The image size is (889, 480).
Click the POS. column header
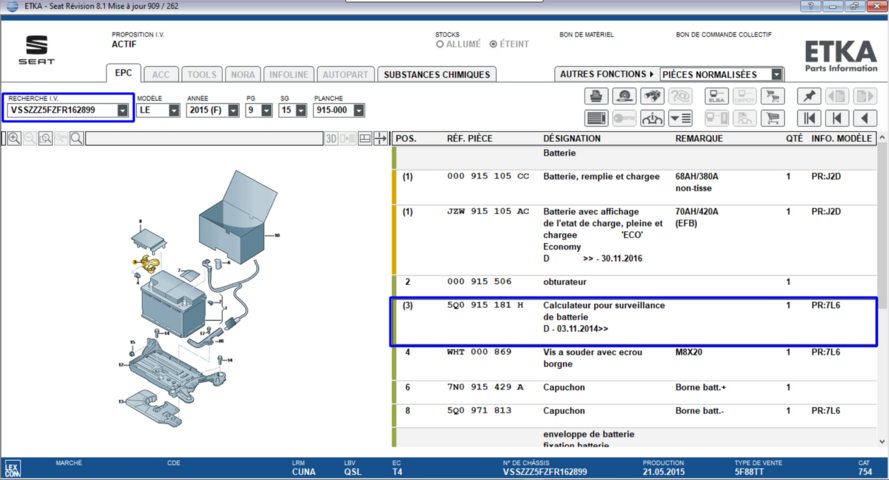point(406,138)
